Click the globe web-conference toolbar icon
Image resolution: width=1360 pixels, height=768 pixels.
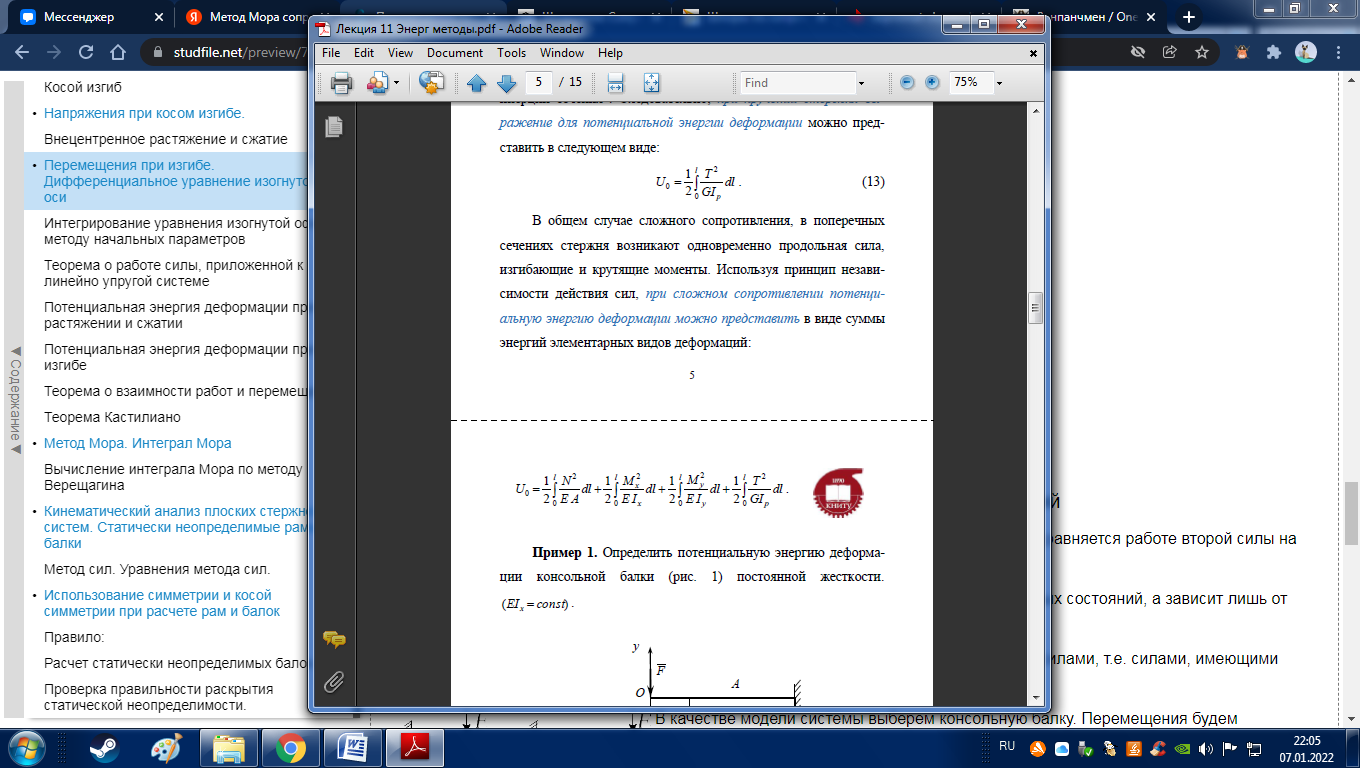431,83
